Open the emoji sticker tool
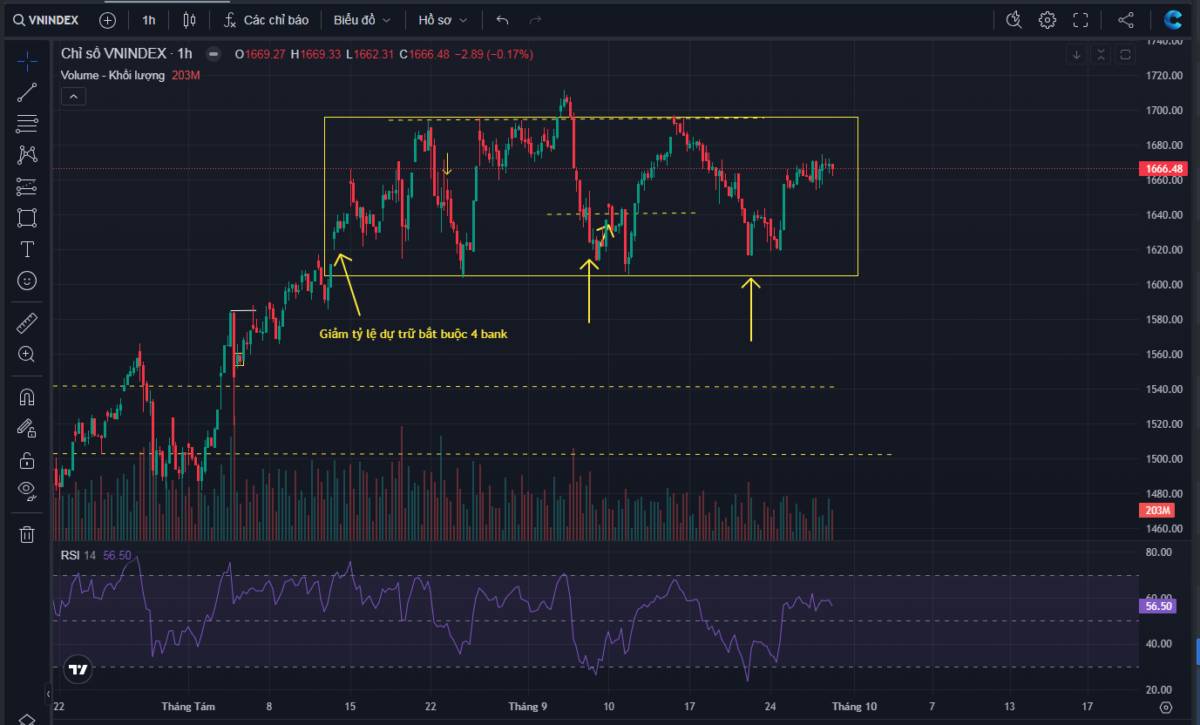 click(x=27, y=281)
